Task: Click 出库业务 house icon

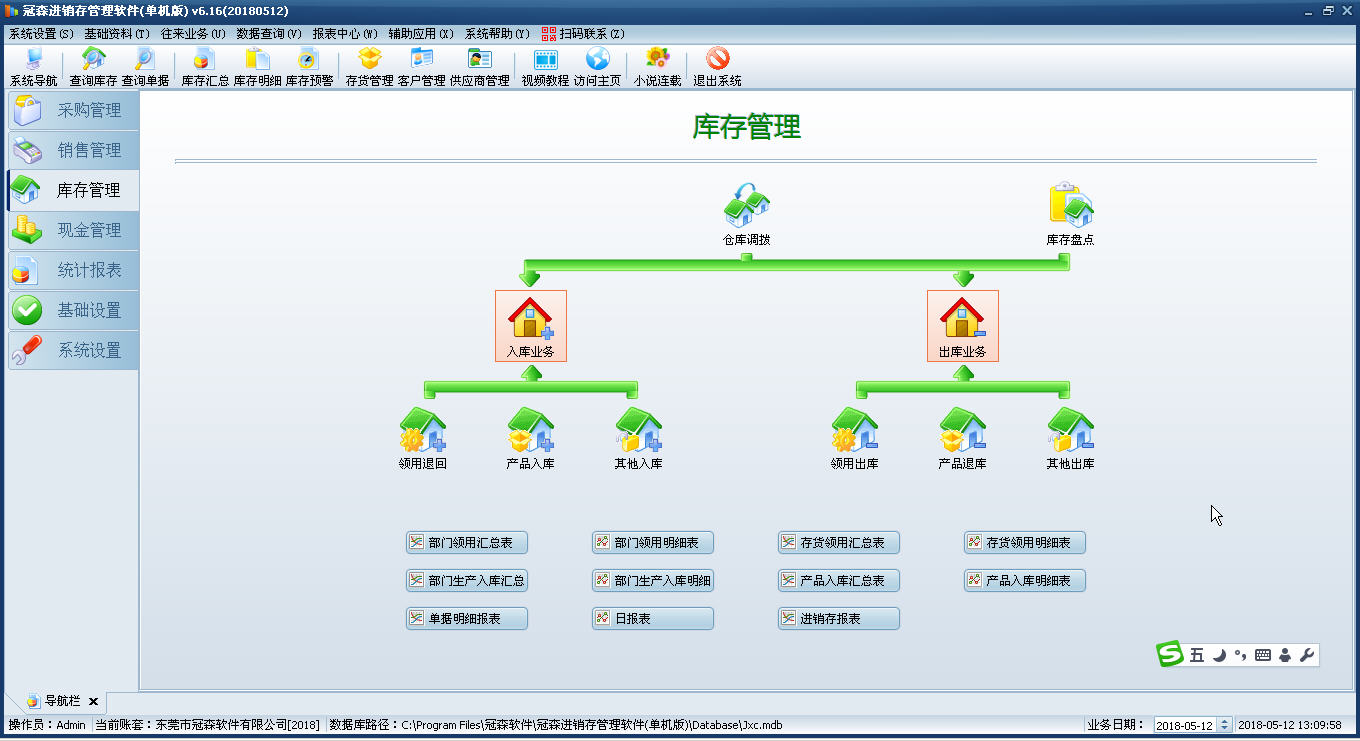Action: click(963, 326)
